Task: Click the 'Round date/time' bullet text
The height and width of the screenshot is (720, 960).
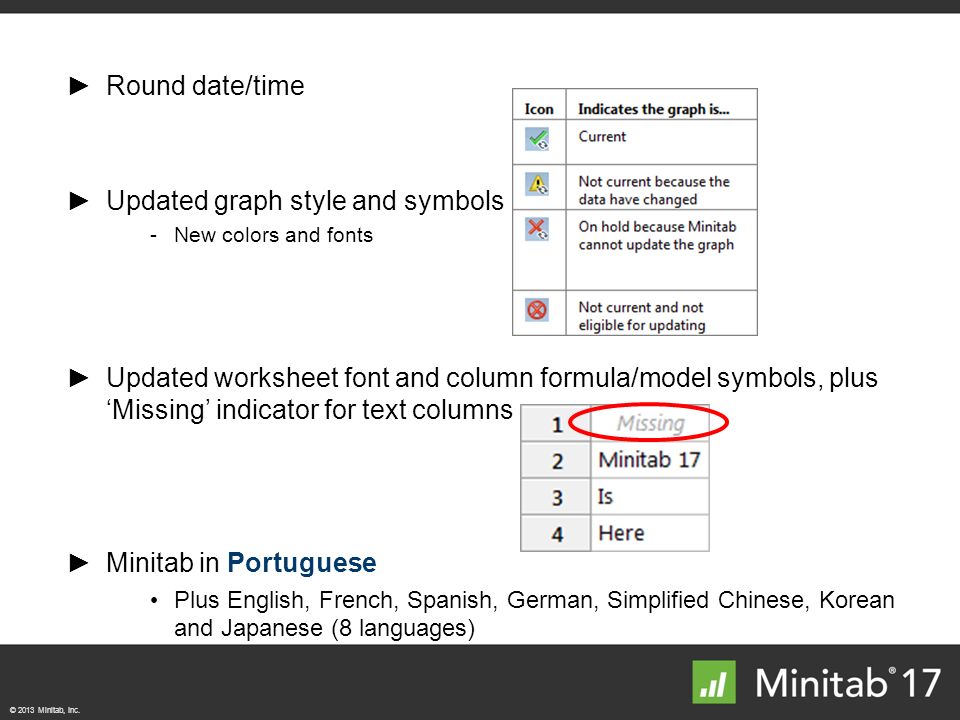Action: [205, 85]
